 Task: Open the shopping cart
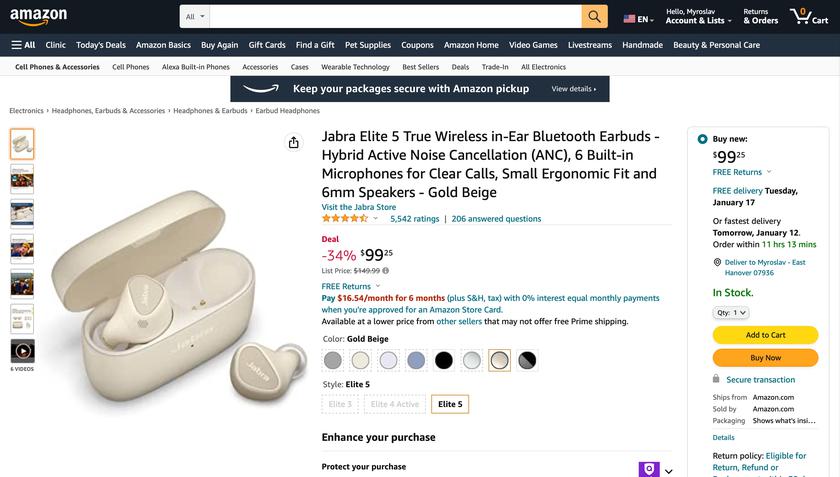pos(809,16)
